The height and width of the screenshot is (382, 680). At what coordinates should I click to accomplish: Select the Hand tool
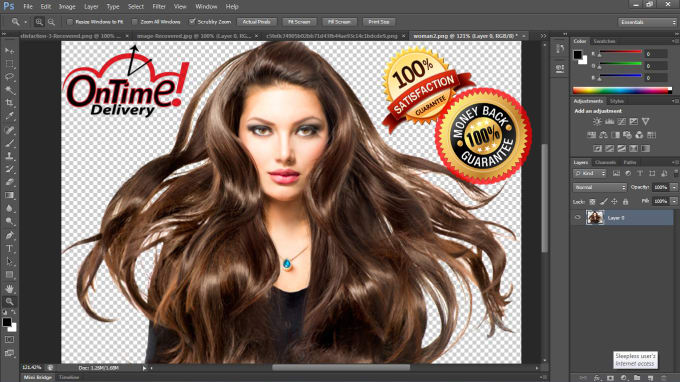pos(9,288)
